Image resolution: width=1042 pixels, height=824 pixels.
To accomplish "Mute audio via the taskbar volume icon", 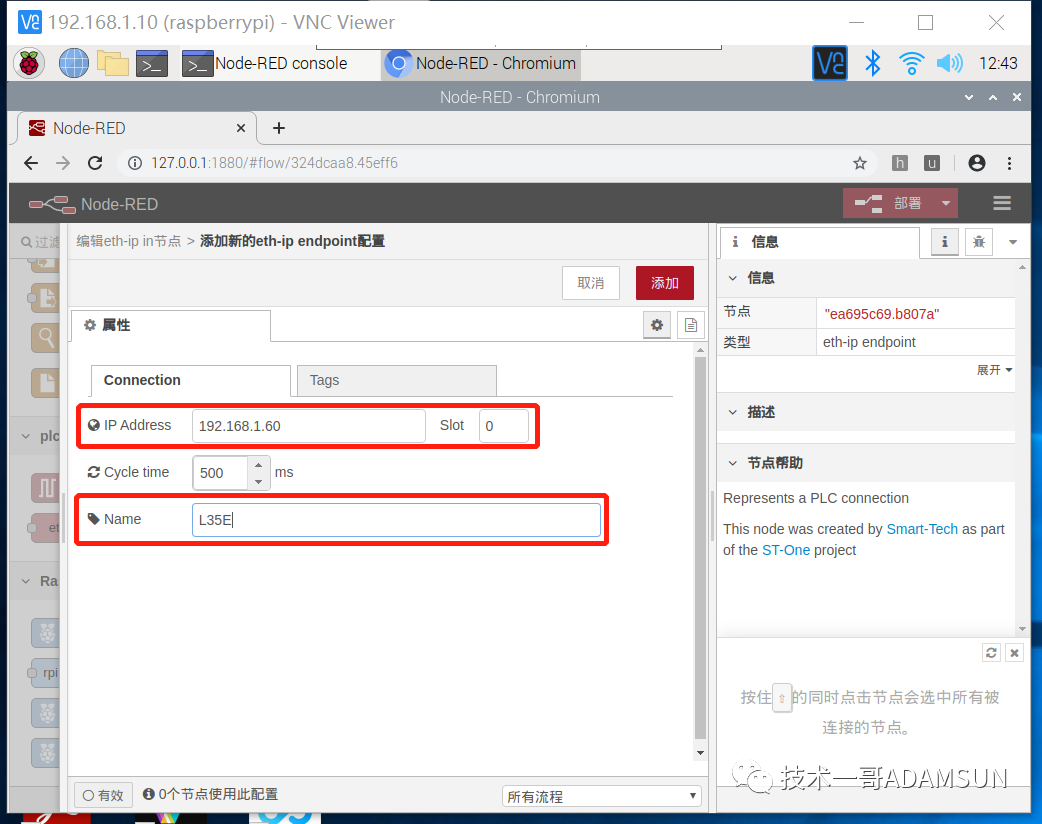I will [949, 63].
